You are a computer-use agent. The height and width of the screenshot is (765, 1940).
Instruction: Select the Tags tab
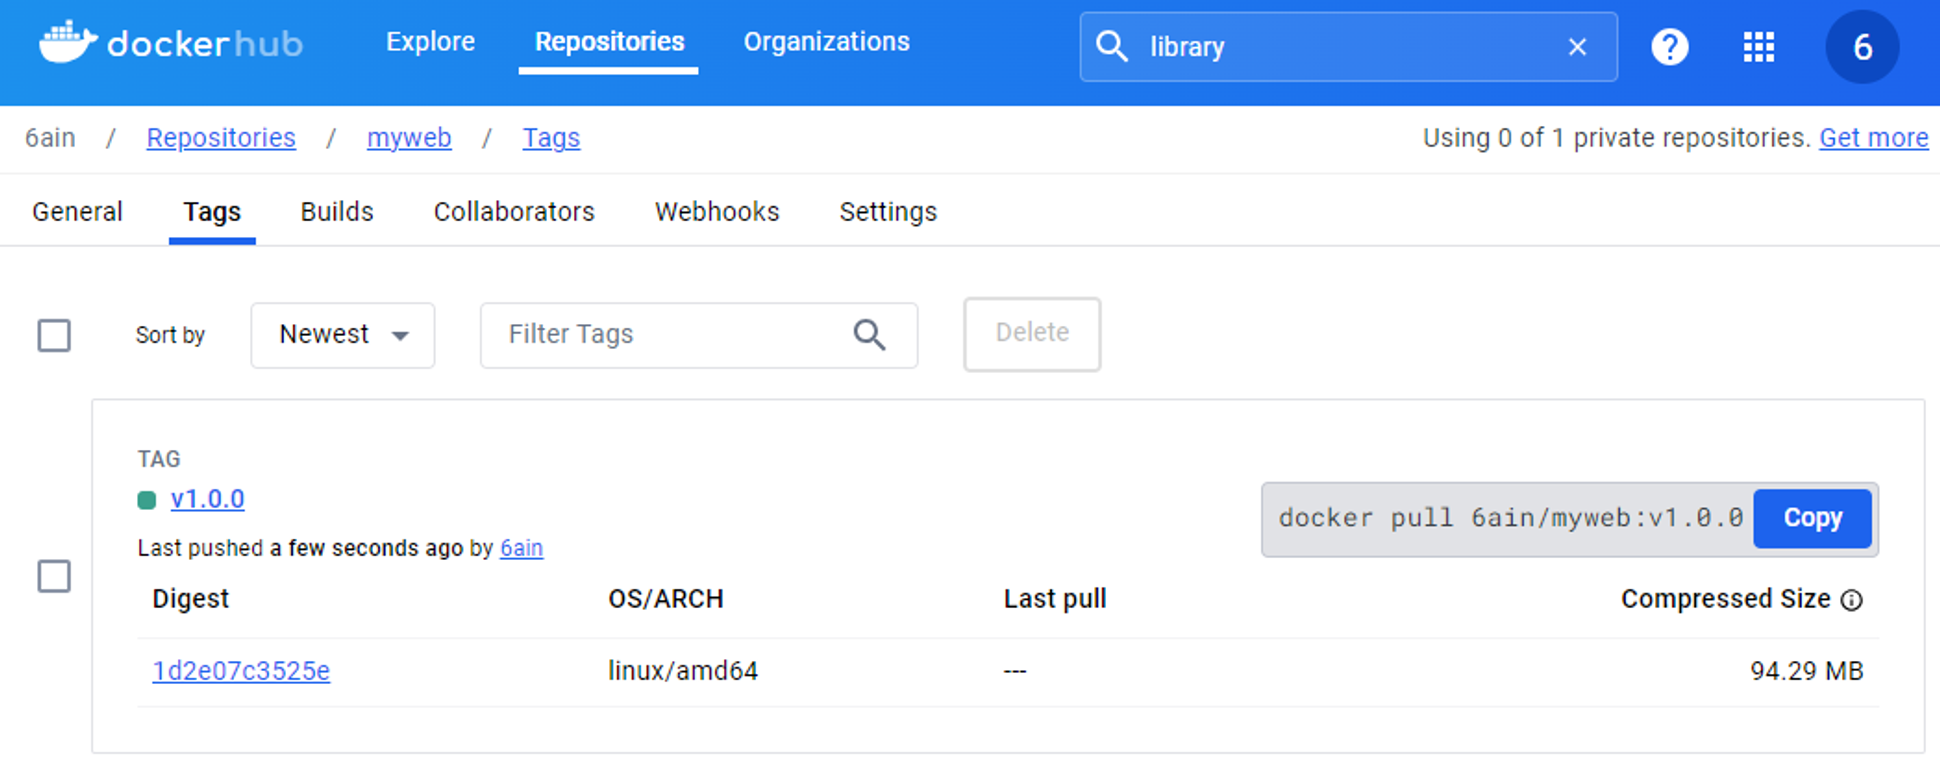coord(212,212)
